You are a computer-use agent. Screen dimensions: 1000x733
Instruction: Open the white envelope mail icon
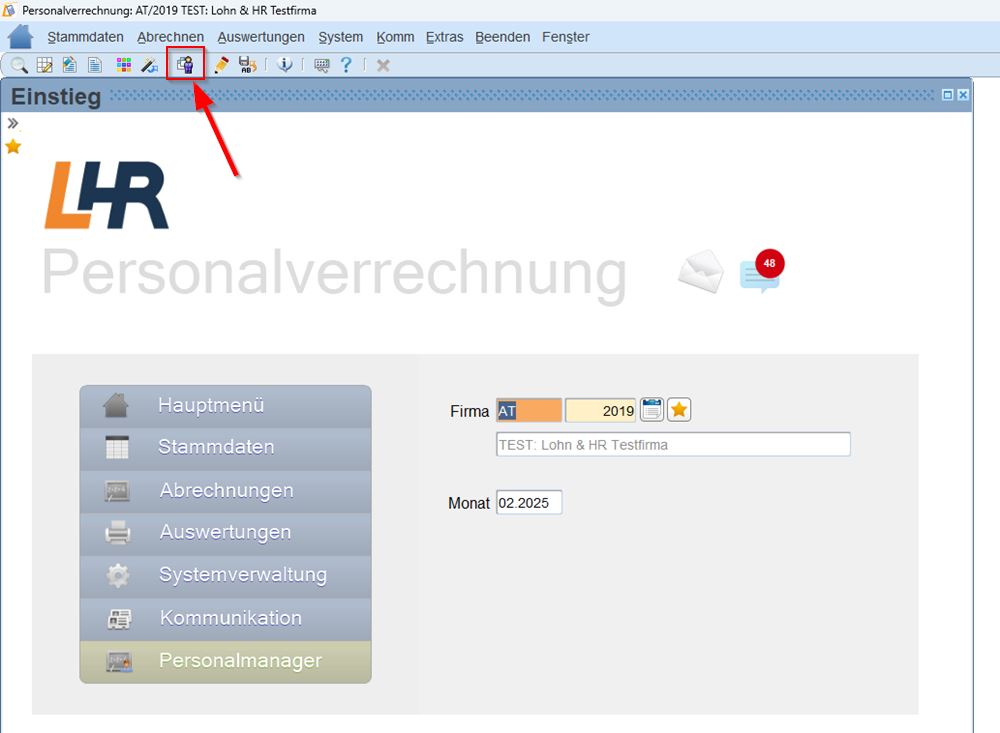[x=701, y=271]
